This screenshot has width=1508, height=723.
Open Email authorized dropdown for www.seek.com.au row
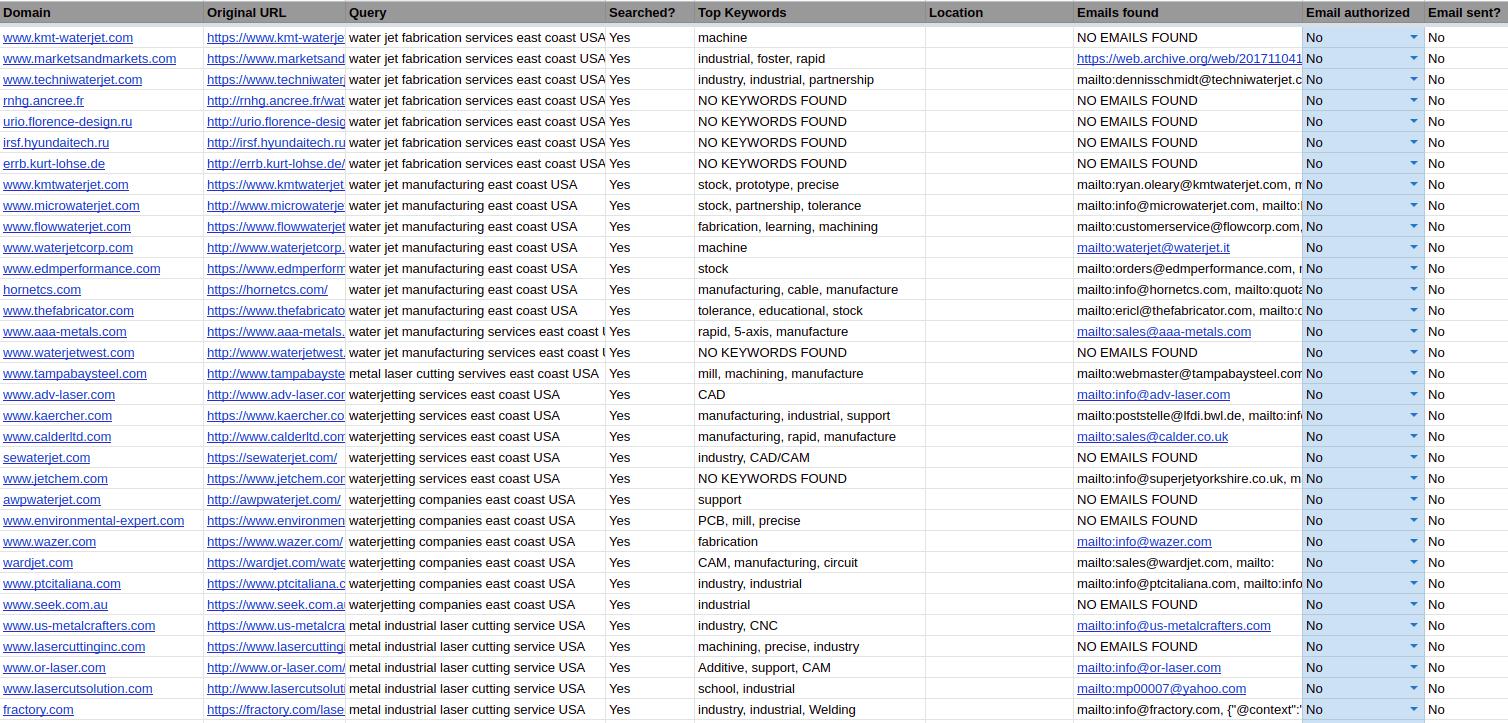click(1414, 604)
